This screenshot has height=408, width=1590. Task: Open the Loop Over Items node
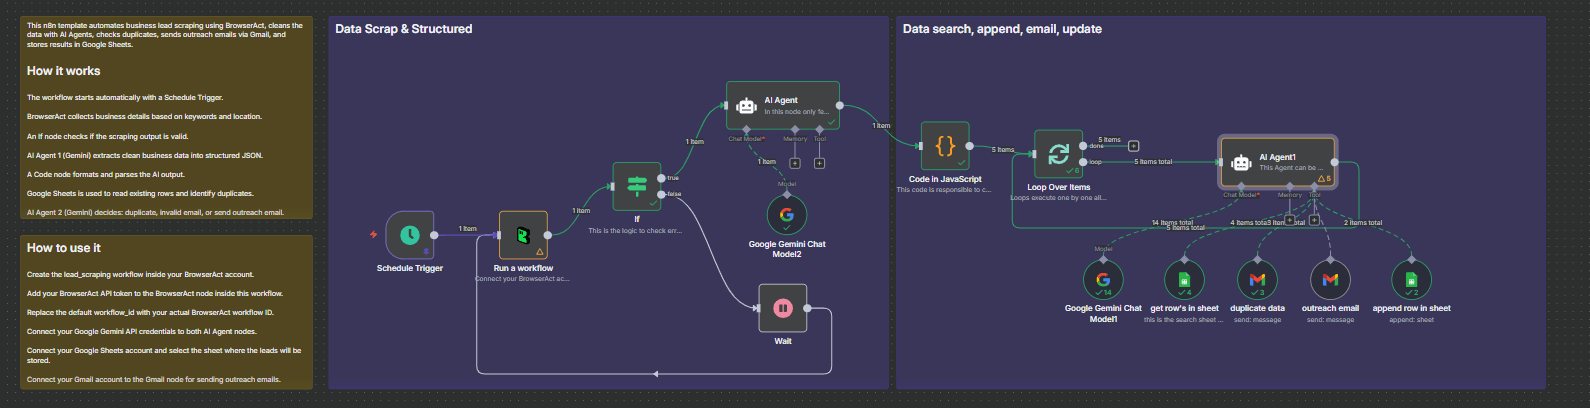click(1058, 154)
